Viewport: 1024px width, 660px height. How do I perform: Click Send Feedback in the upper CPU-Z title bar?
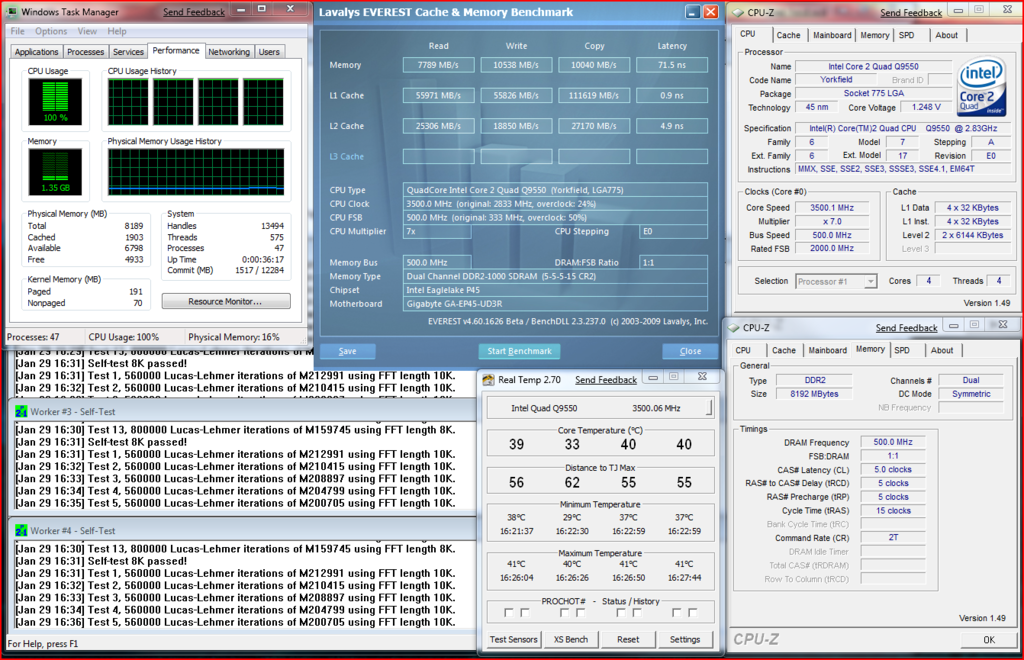click(911, 12)
